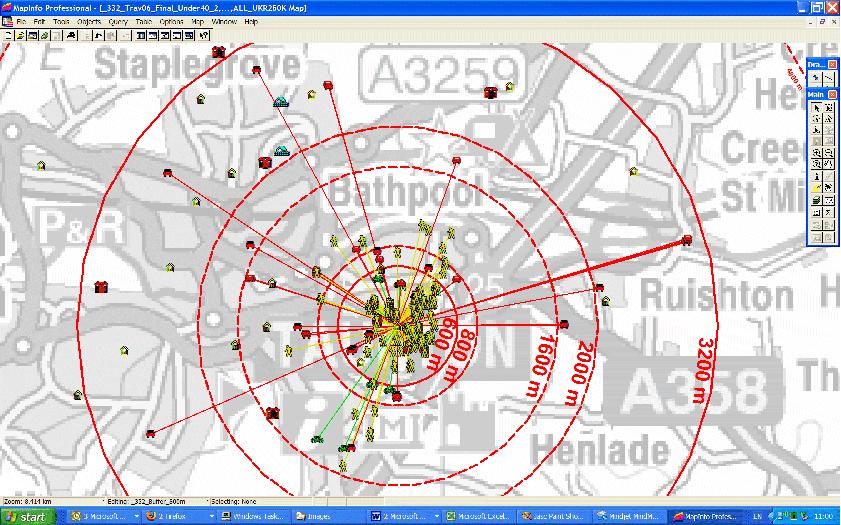The width and height of the screenshot is (841, 525).
Task: Click the Print Window toolbar icon
Action: click(x=71, y=35)
